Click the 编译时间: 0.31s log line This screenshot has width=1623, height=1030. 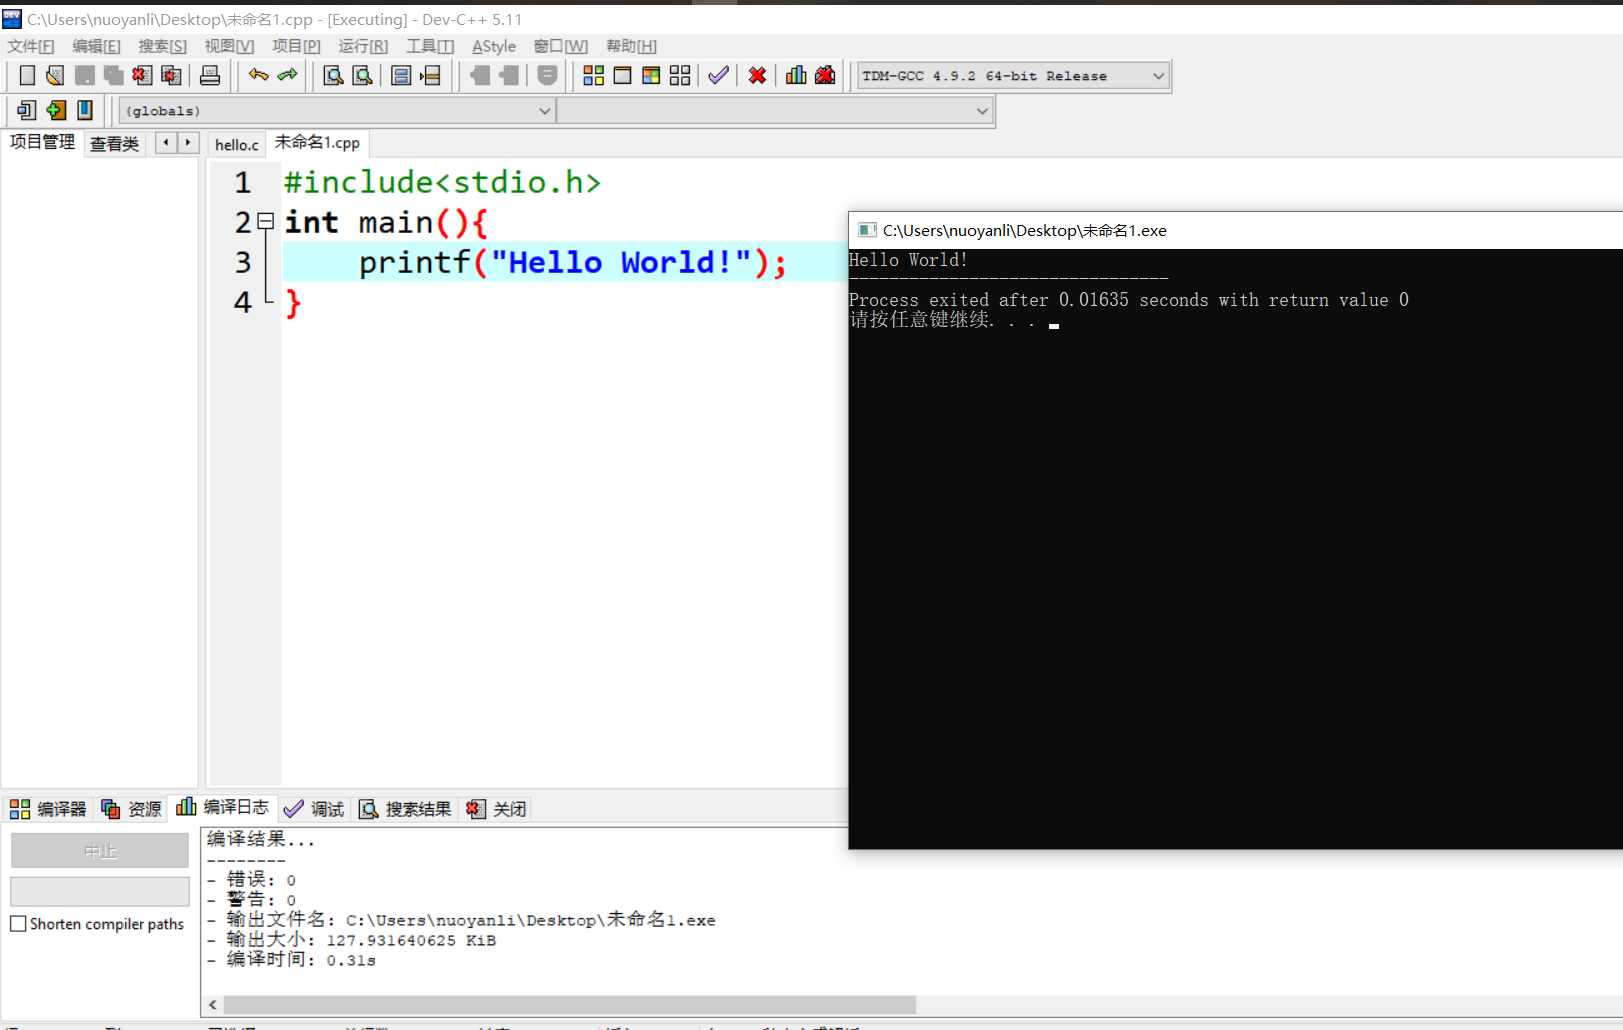pos(291,960)
